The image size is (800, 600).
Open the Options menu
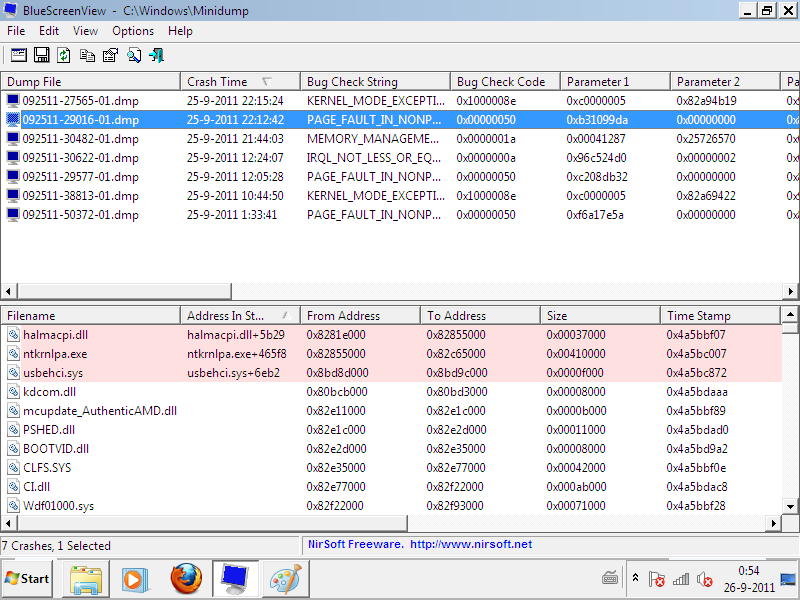coord(133,31)
